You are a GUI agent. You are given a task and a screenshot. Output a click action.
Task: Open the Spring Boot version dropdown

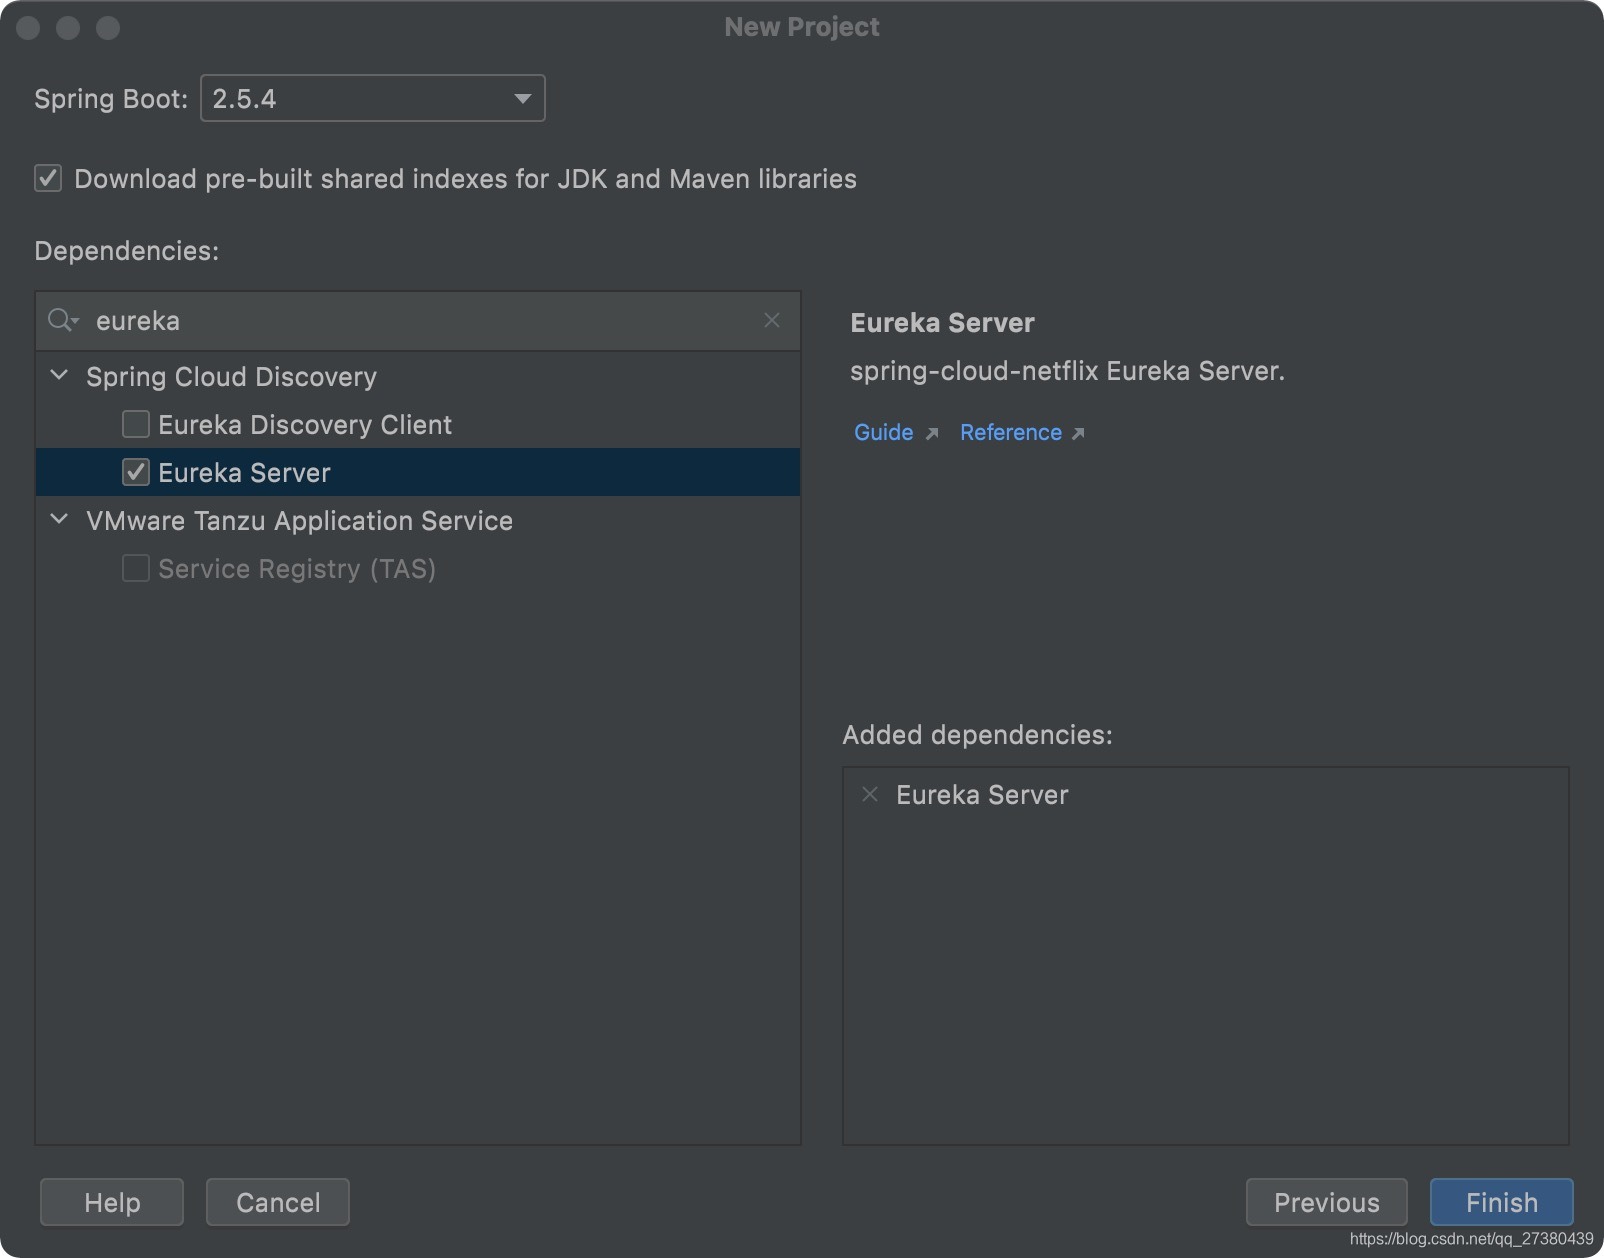pyautogui.click(x=372, y=98)
